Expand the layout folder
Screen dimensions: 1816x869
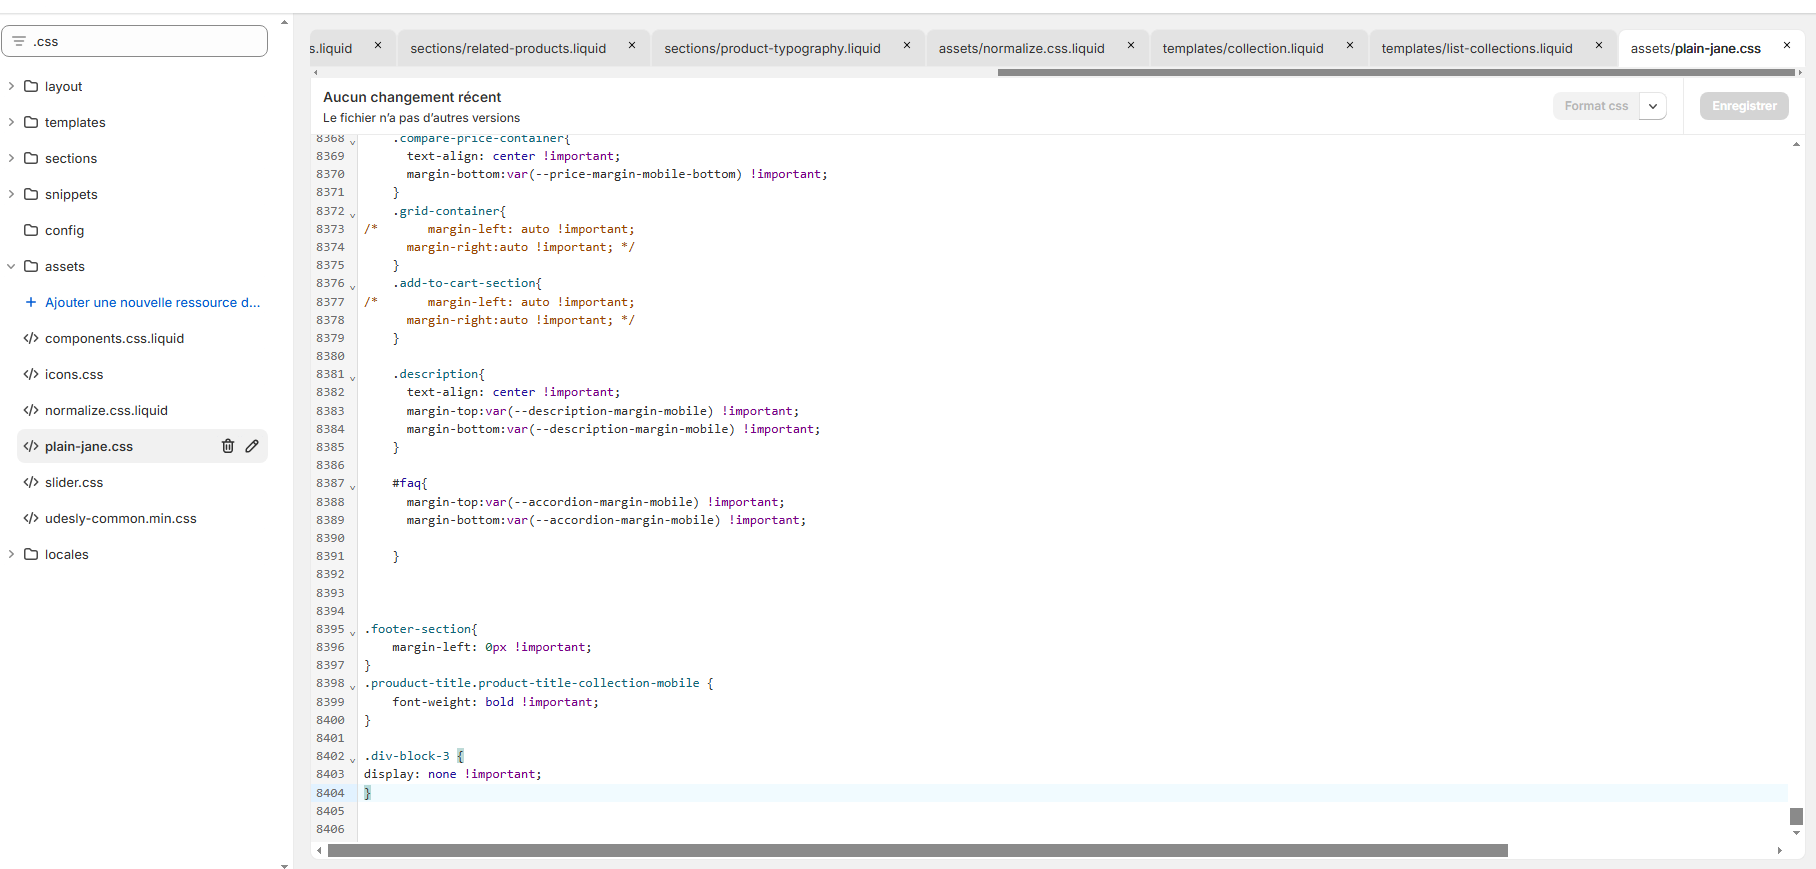(x=11, y=86)
